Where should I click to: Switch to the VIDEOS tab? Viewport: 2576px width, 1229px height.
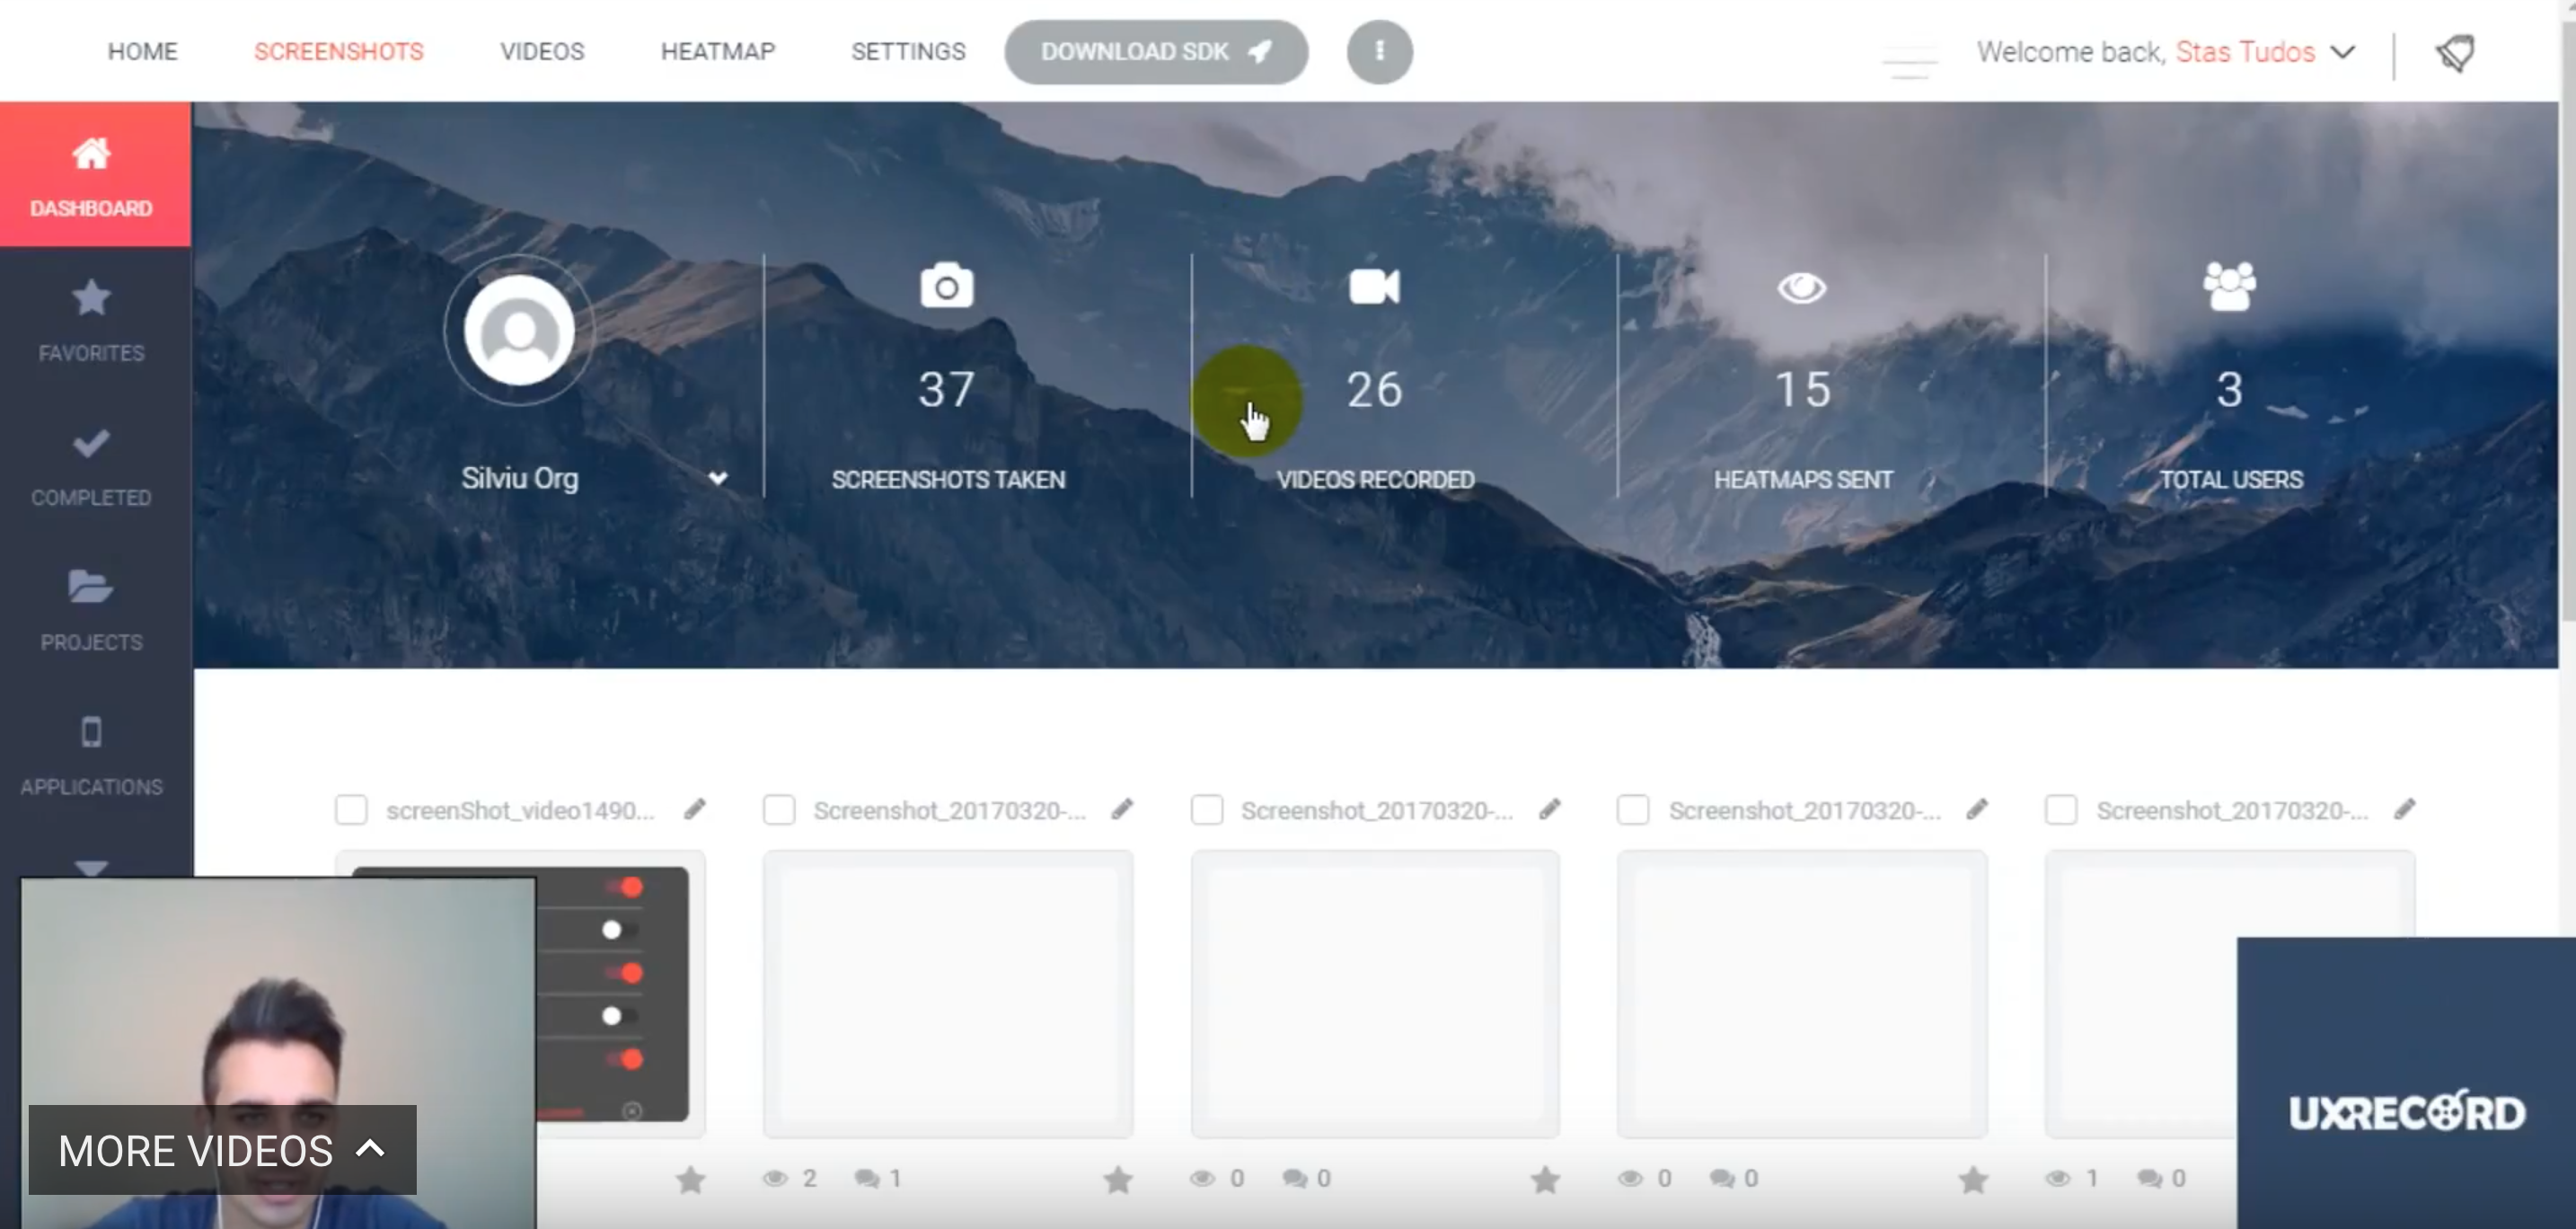coord(541,51)
